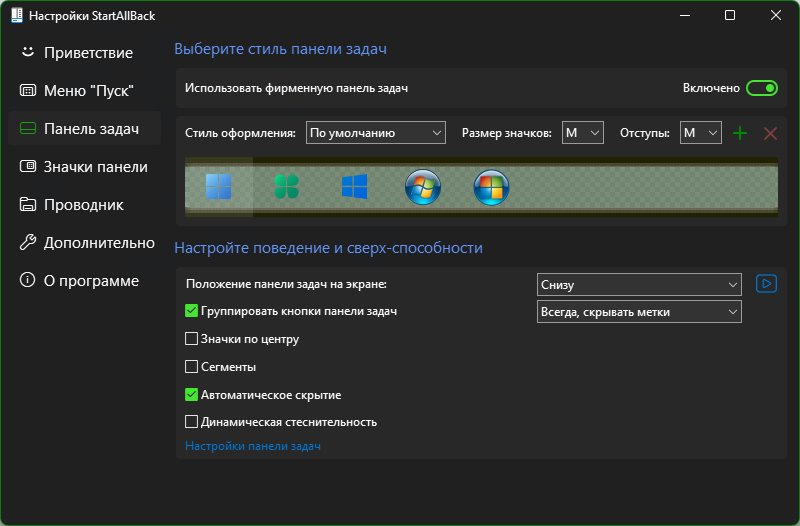Choose the Windows Vista orb start icon
The width and height of the screenshot is (800, 526).
(x=491, y=187)
